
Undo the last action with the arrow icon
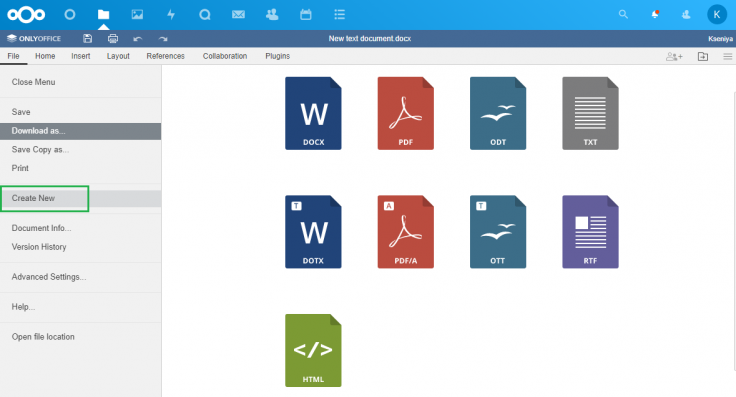(x=138, y=39)
